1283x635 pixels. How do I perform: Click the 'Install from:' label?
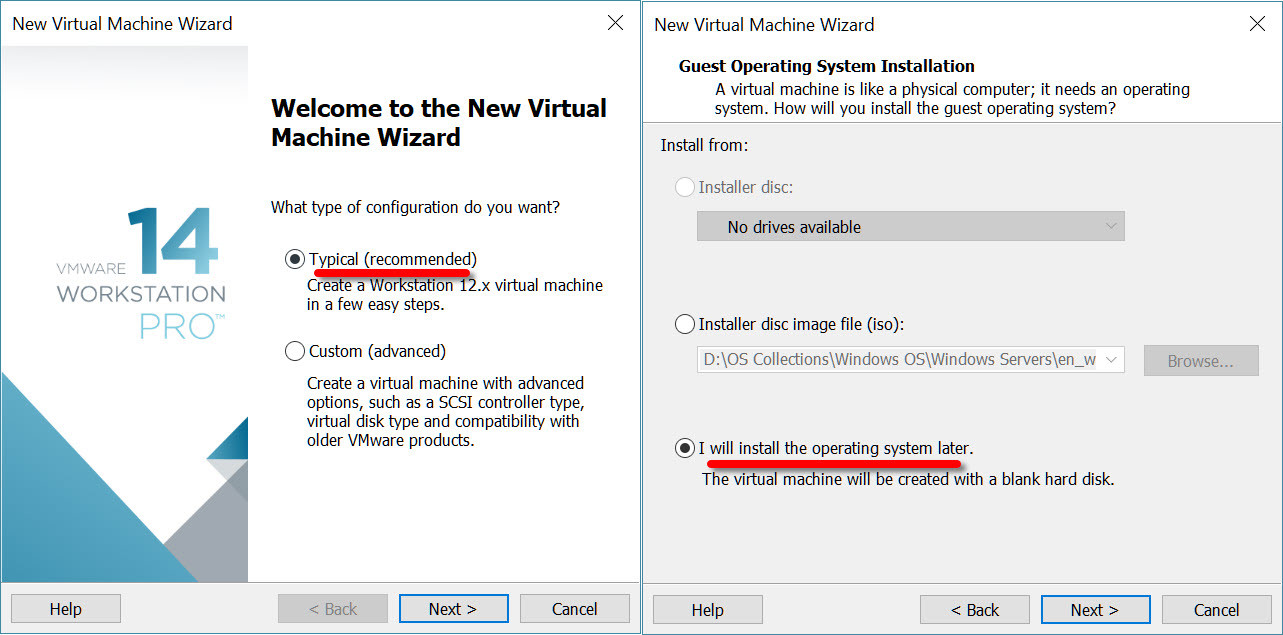coord(704,146)
